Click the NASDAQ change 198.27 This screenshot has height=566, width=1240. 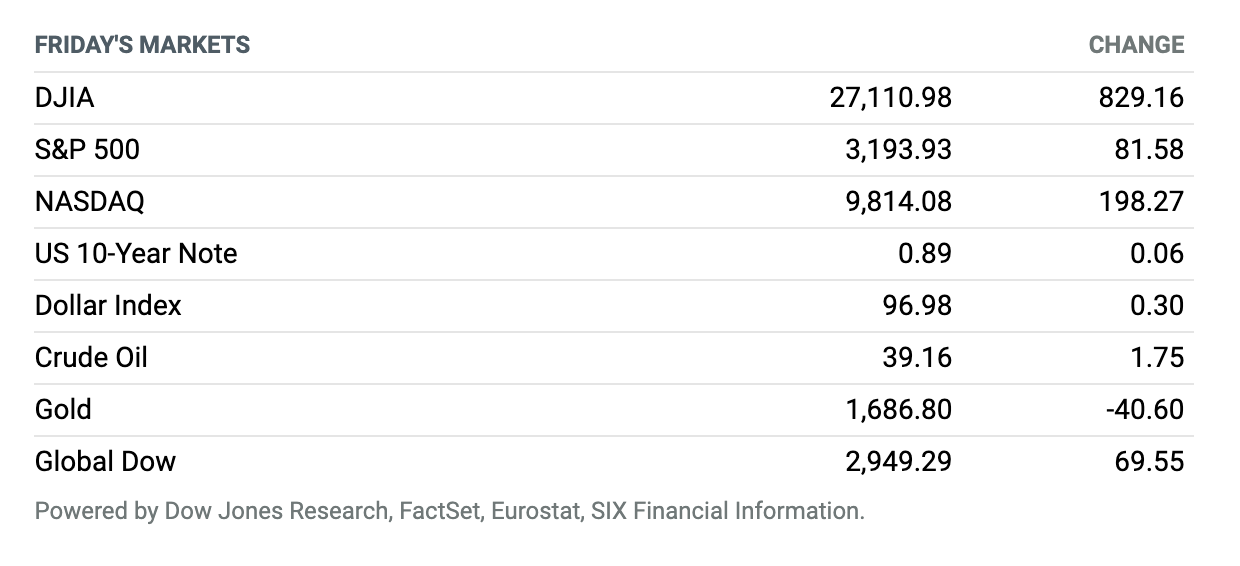pyautogui.click(x=1138, y=202)
